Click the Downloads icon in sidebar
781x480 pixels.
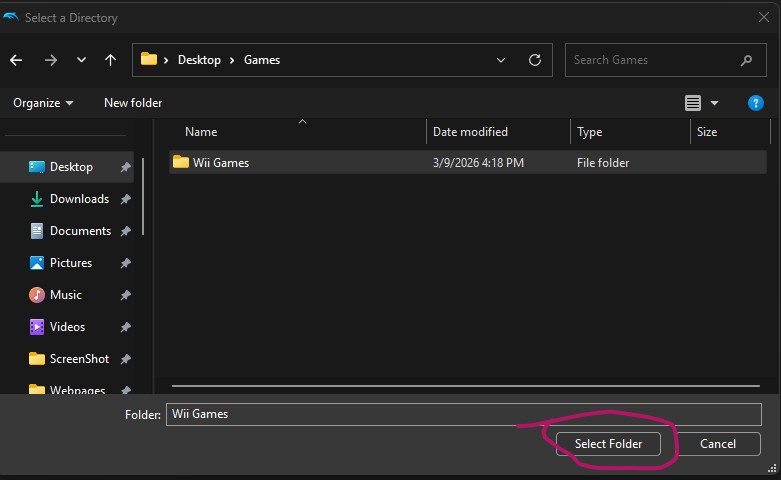click(x=37, y=199)
